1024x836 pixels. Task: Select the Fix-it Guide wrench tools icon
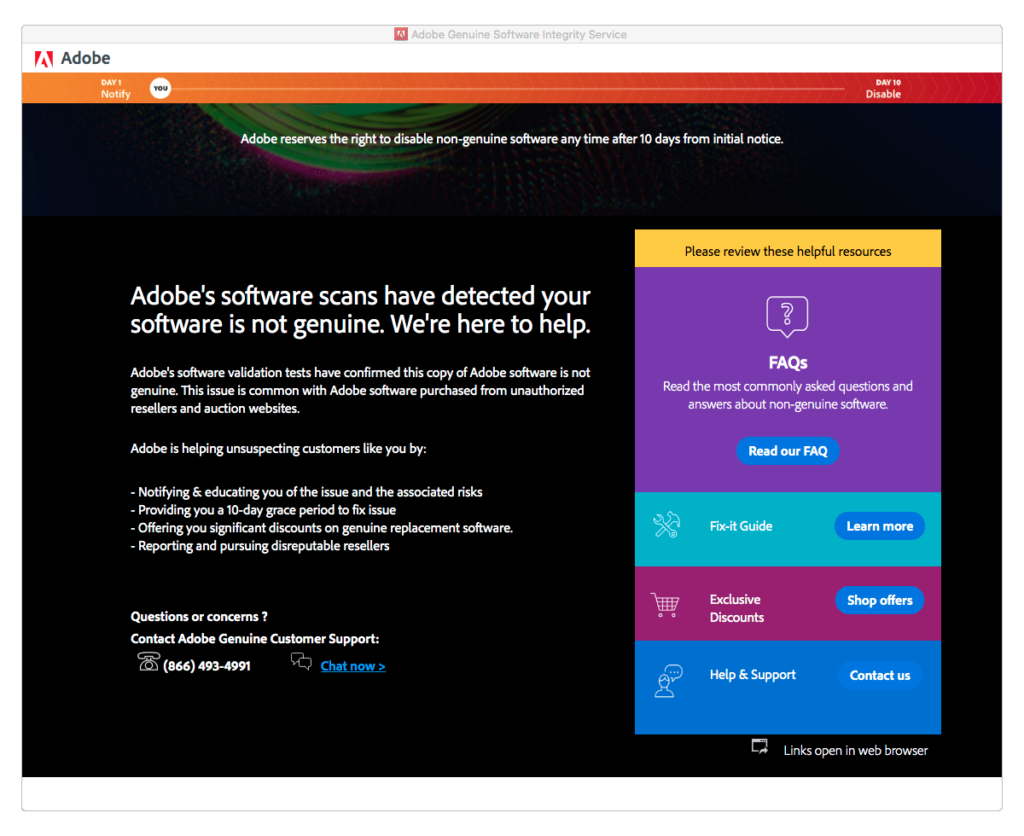coord(665,525)
